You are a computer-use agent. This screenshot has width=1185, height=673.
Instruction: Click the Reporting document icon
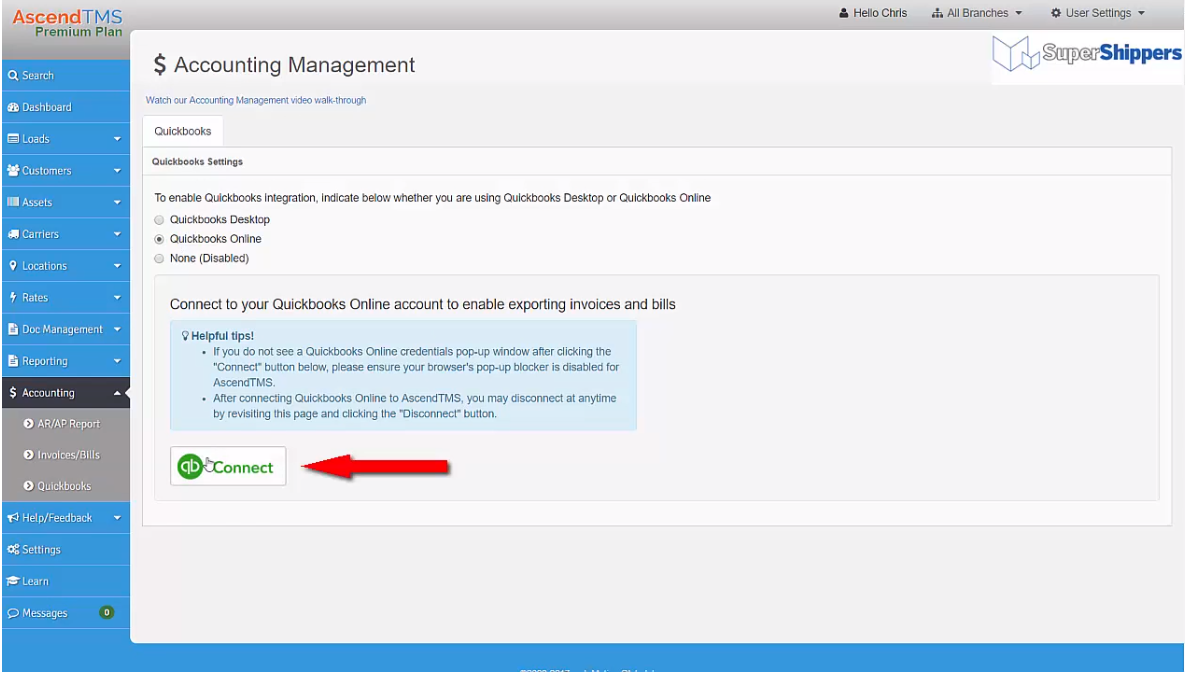pos(13,361)
